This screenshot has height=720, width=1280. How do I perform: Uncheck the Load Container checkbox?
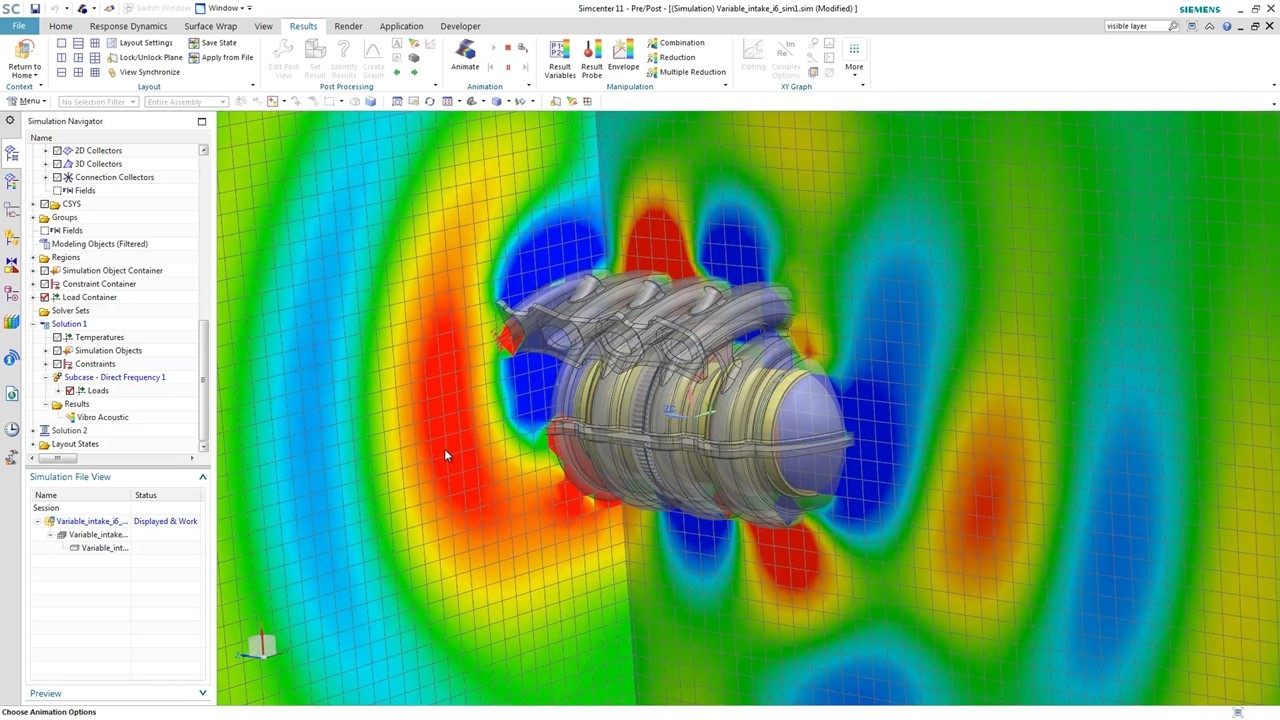tap(45, 297)
